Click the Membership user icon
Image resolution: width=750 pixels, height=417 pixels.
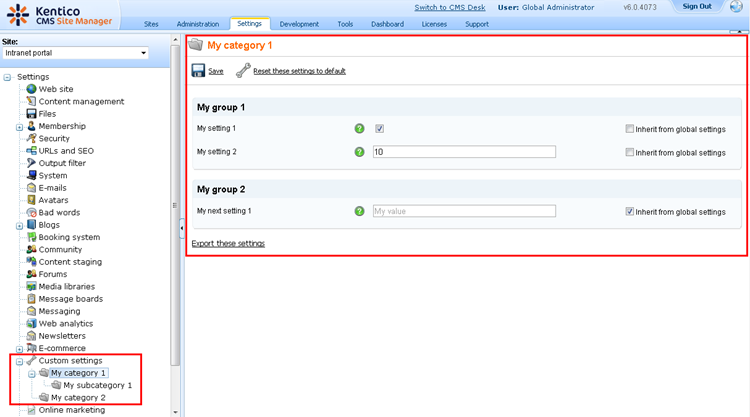pyautogui.click(x=32, y=126)
